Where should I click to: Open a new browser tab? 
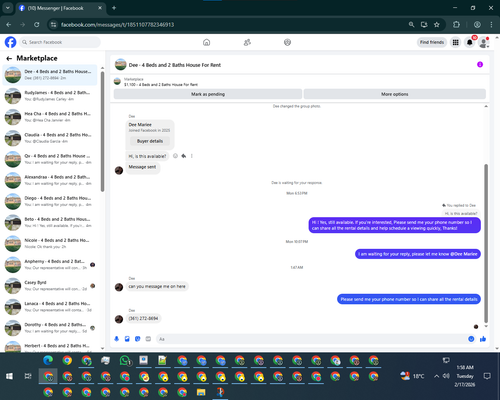point(114,8)
